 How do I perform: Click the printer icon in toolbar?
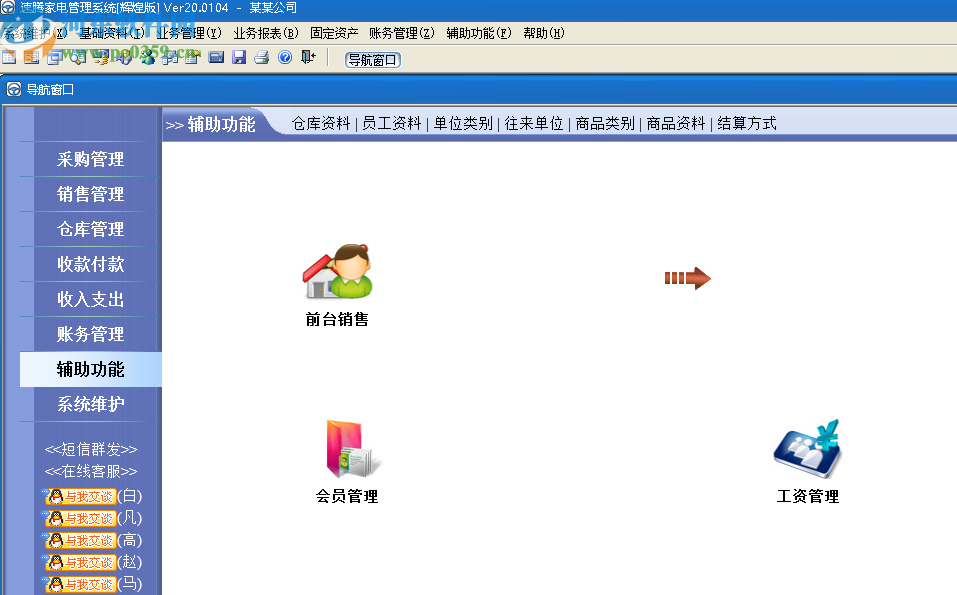tap(262, 57)
